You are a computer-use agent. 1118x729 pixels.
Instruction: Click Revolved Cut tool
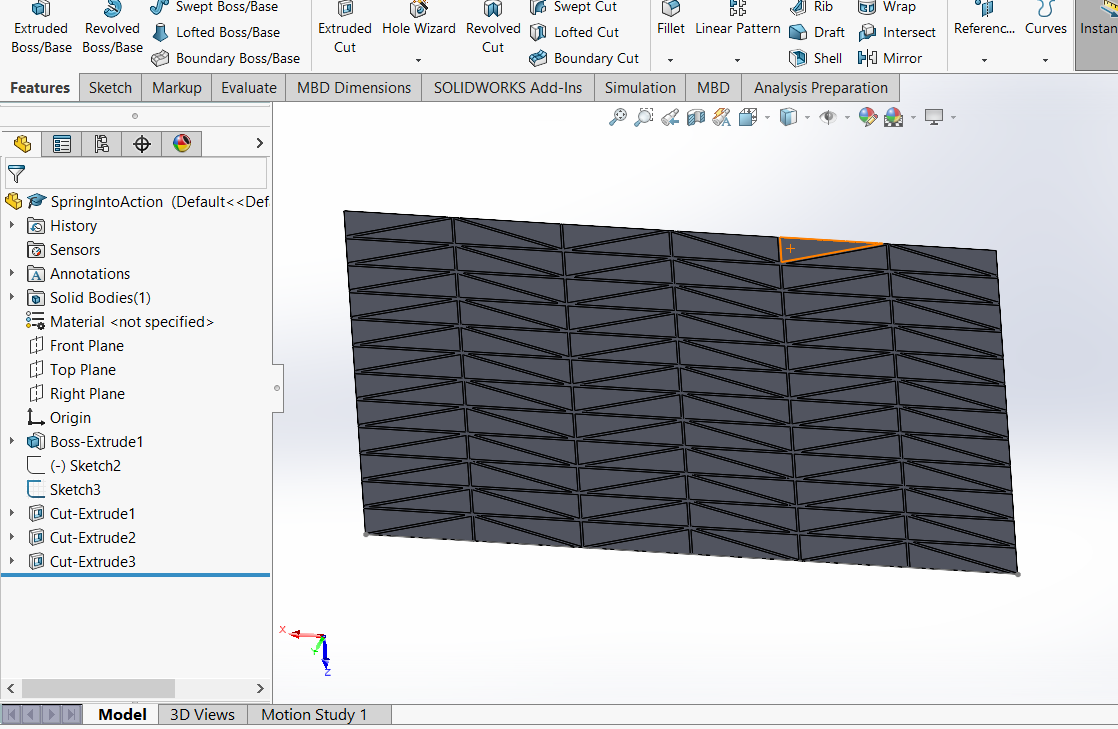click(493, 29)
